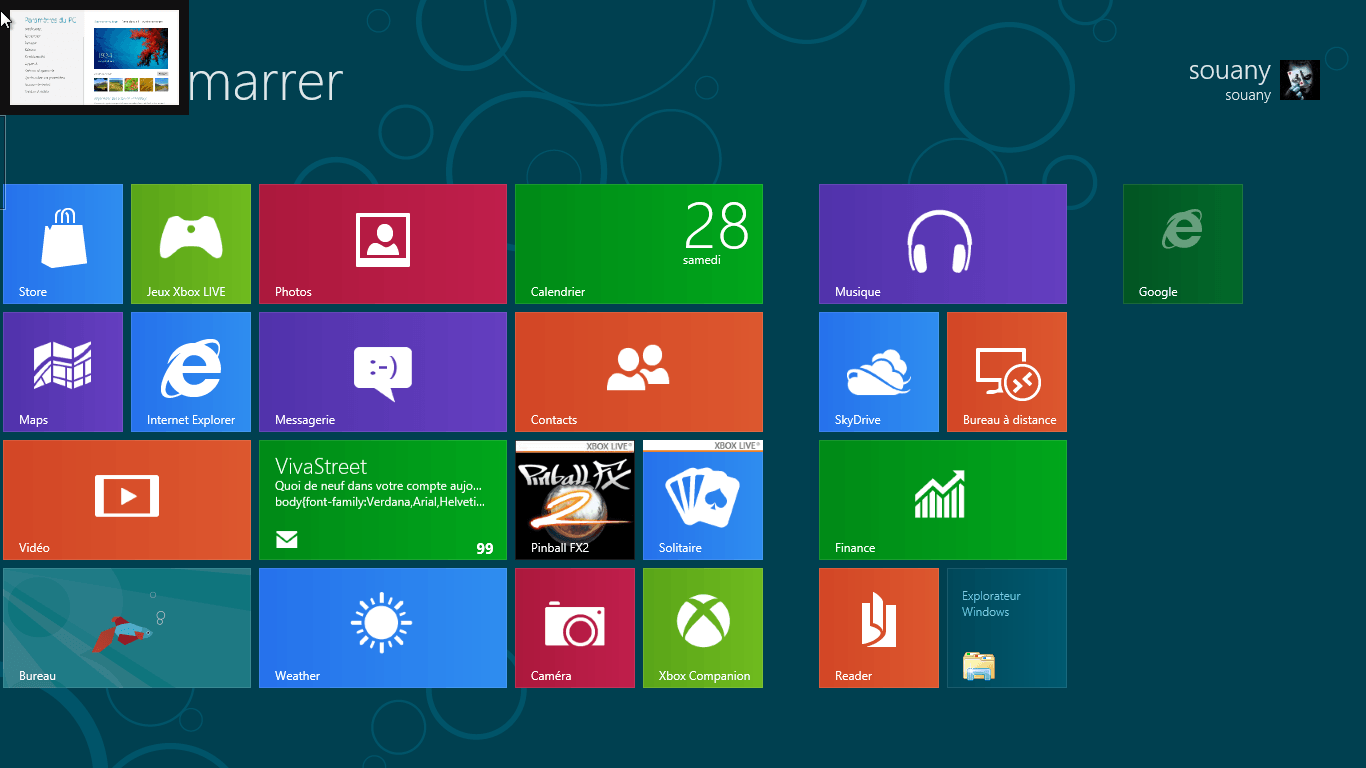Open the Store tile
Viewport: 1366px width, 768px height.
pyautogui.click(x=63, y=244)
